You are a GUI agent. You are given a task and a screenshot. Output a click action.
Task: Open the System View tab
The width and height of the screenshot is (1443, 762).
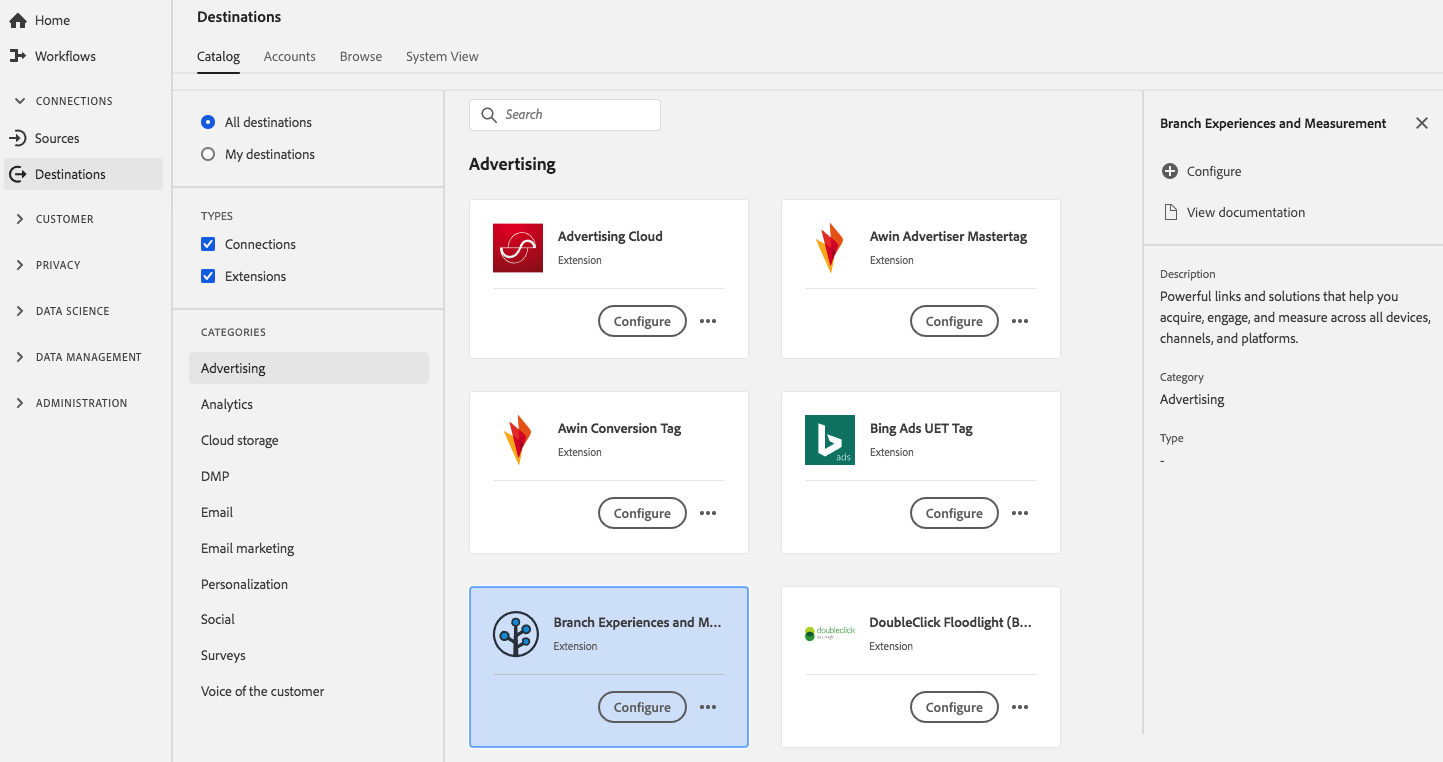(442, 56)
